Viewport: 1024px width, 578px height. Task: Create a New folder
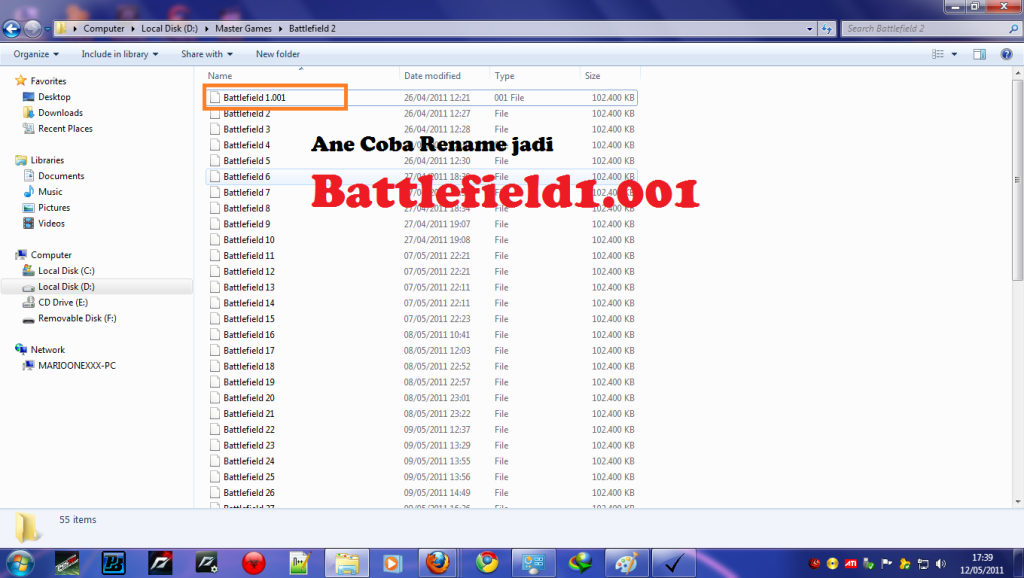[278, 54]
